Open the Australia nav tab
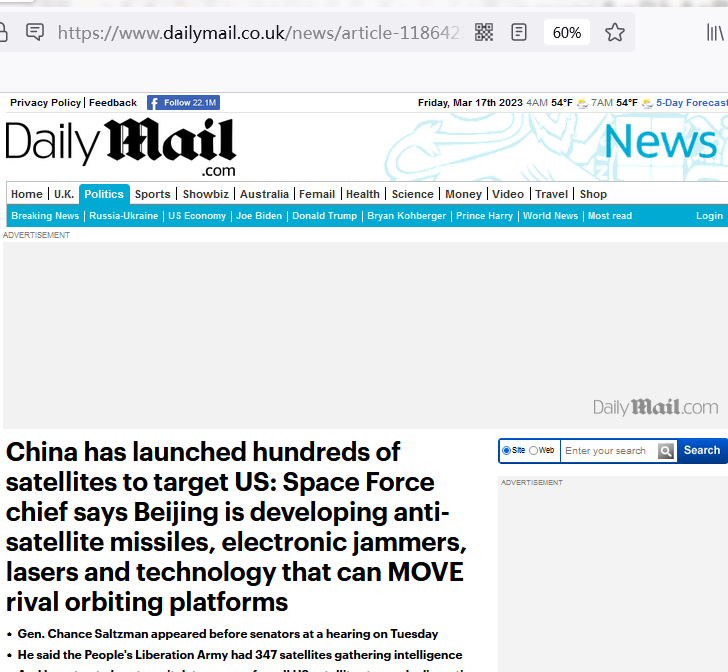 point(264,194)
